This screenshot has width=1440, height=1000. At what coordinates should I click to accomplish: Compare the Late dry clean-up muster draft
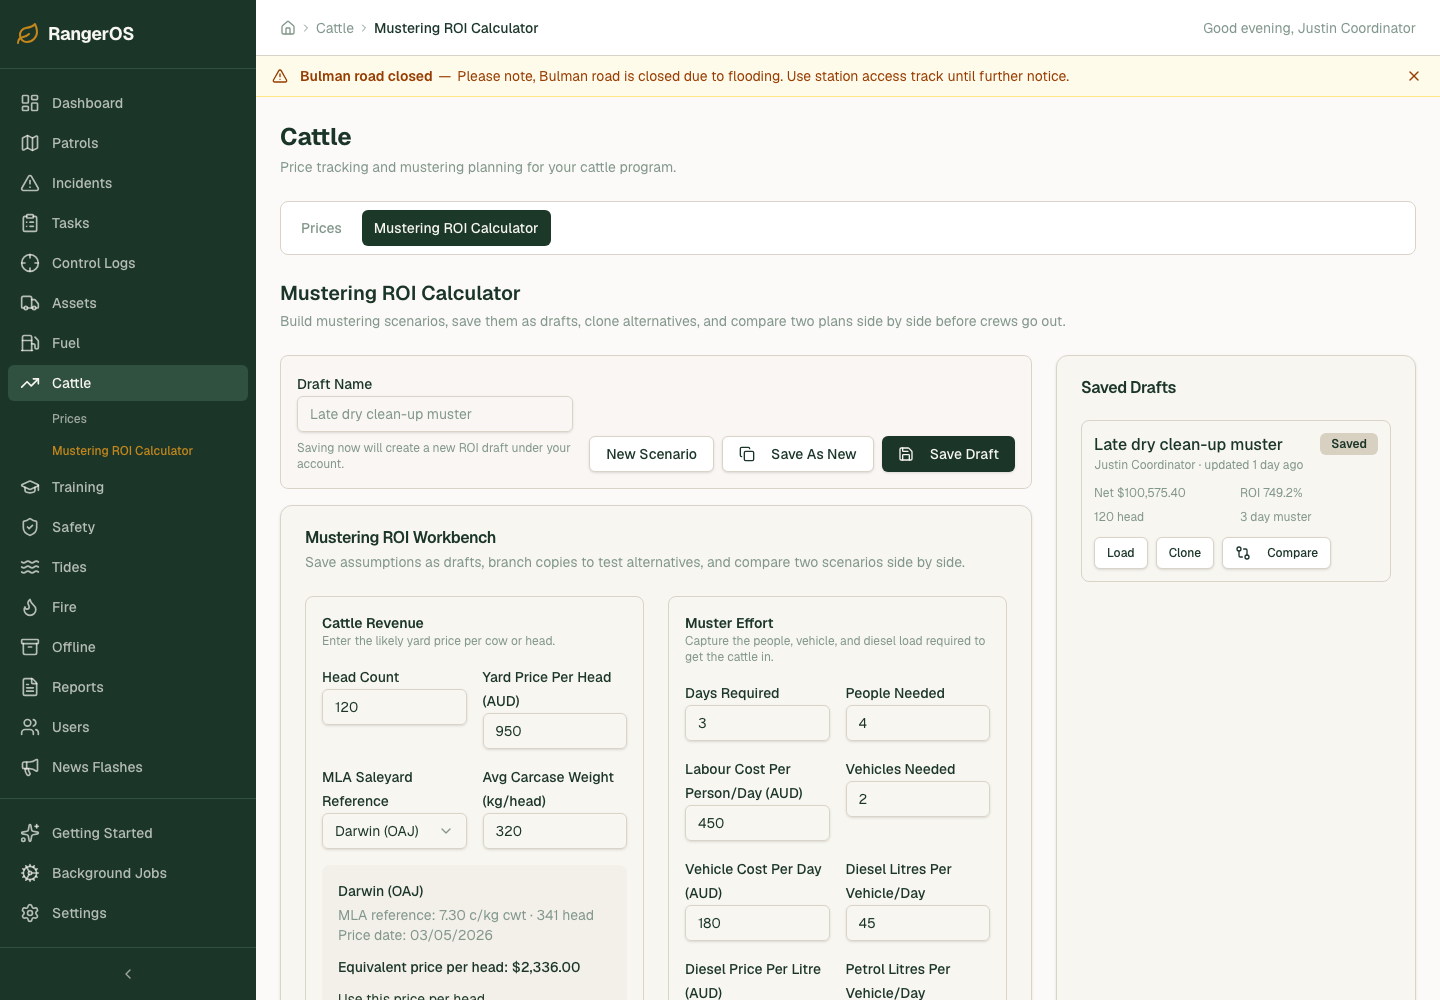point(1276,553)
